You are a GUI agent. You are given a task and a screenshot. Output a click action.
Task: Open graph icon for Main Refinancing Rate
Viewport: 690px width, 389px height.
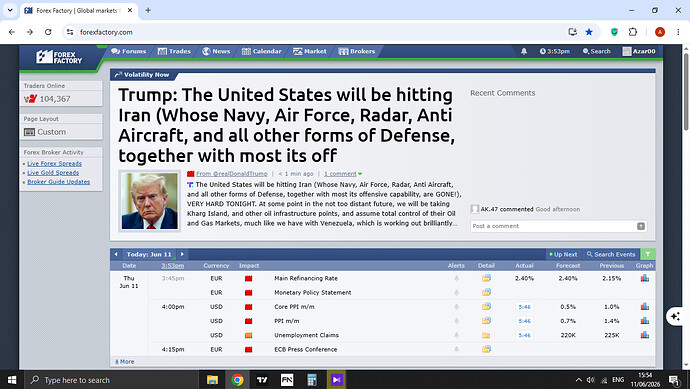point(645,278)
